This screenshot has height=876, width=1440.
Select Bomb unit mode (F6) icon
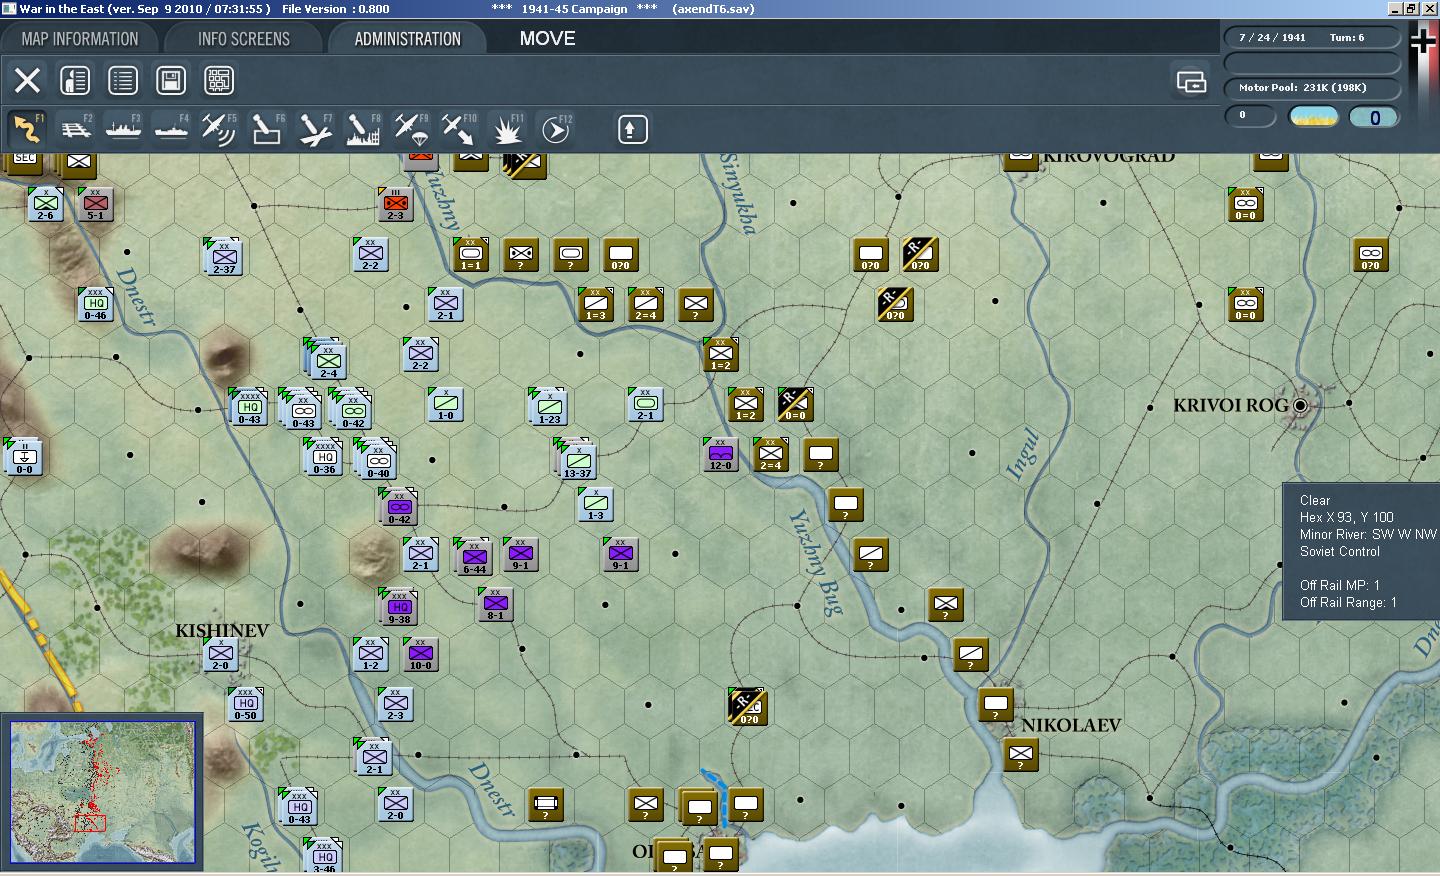(x=267, y=130)
